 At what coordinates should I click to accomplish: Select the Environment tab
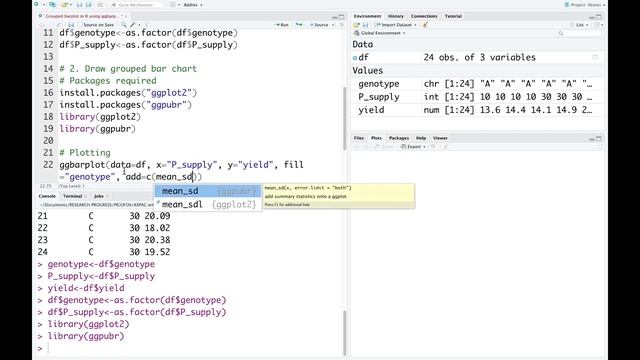tap(367, 16)
